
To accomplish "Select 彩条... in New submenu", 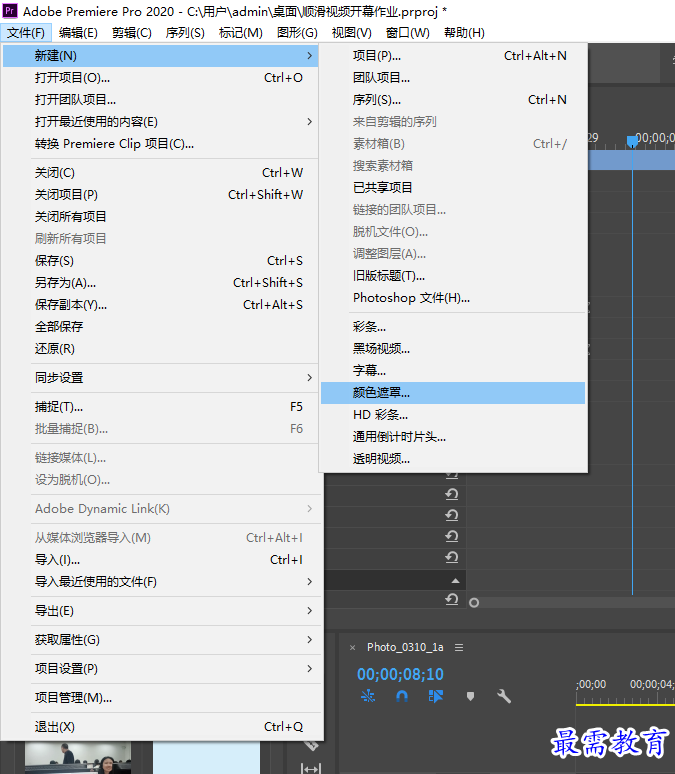I will pos(453,327).
